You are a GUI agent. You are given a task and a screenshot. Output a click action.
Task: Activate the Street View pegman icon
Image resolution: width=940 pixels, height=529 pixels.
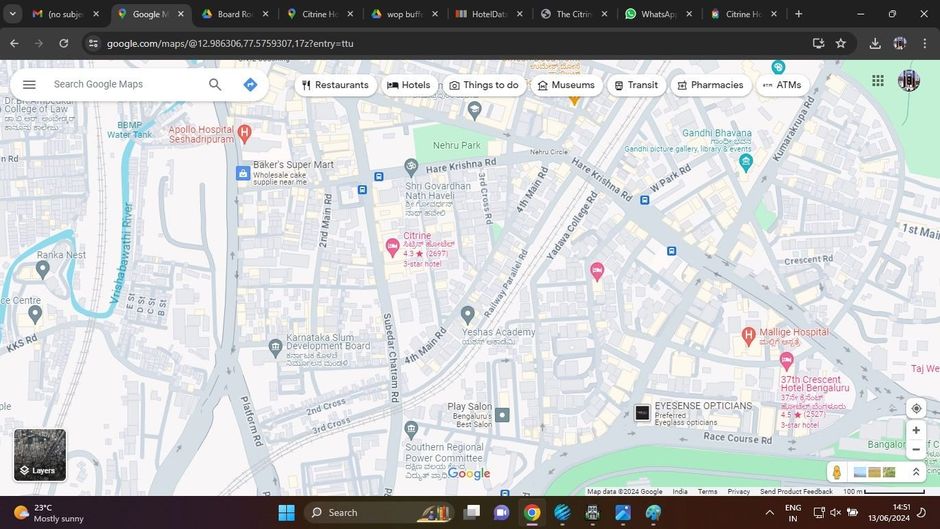click(837, 472)
